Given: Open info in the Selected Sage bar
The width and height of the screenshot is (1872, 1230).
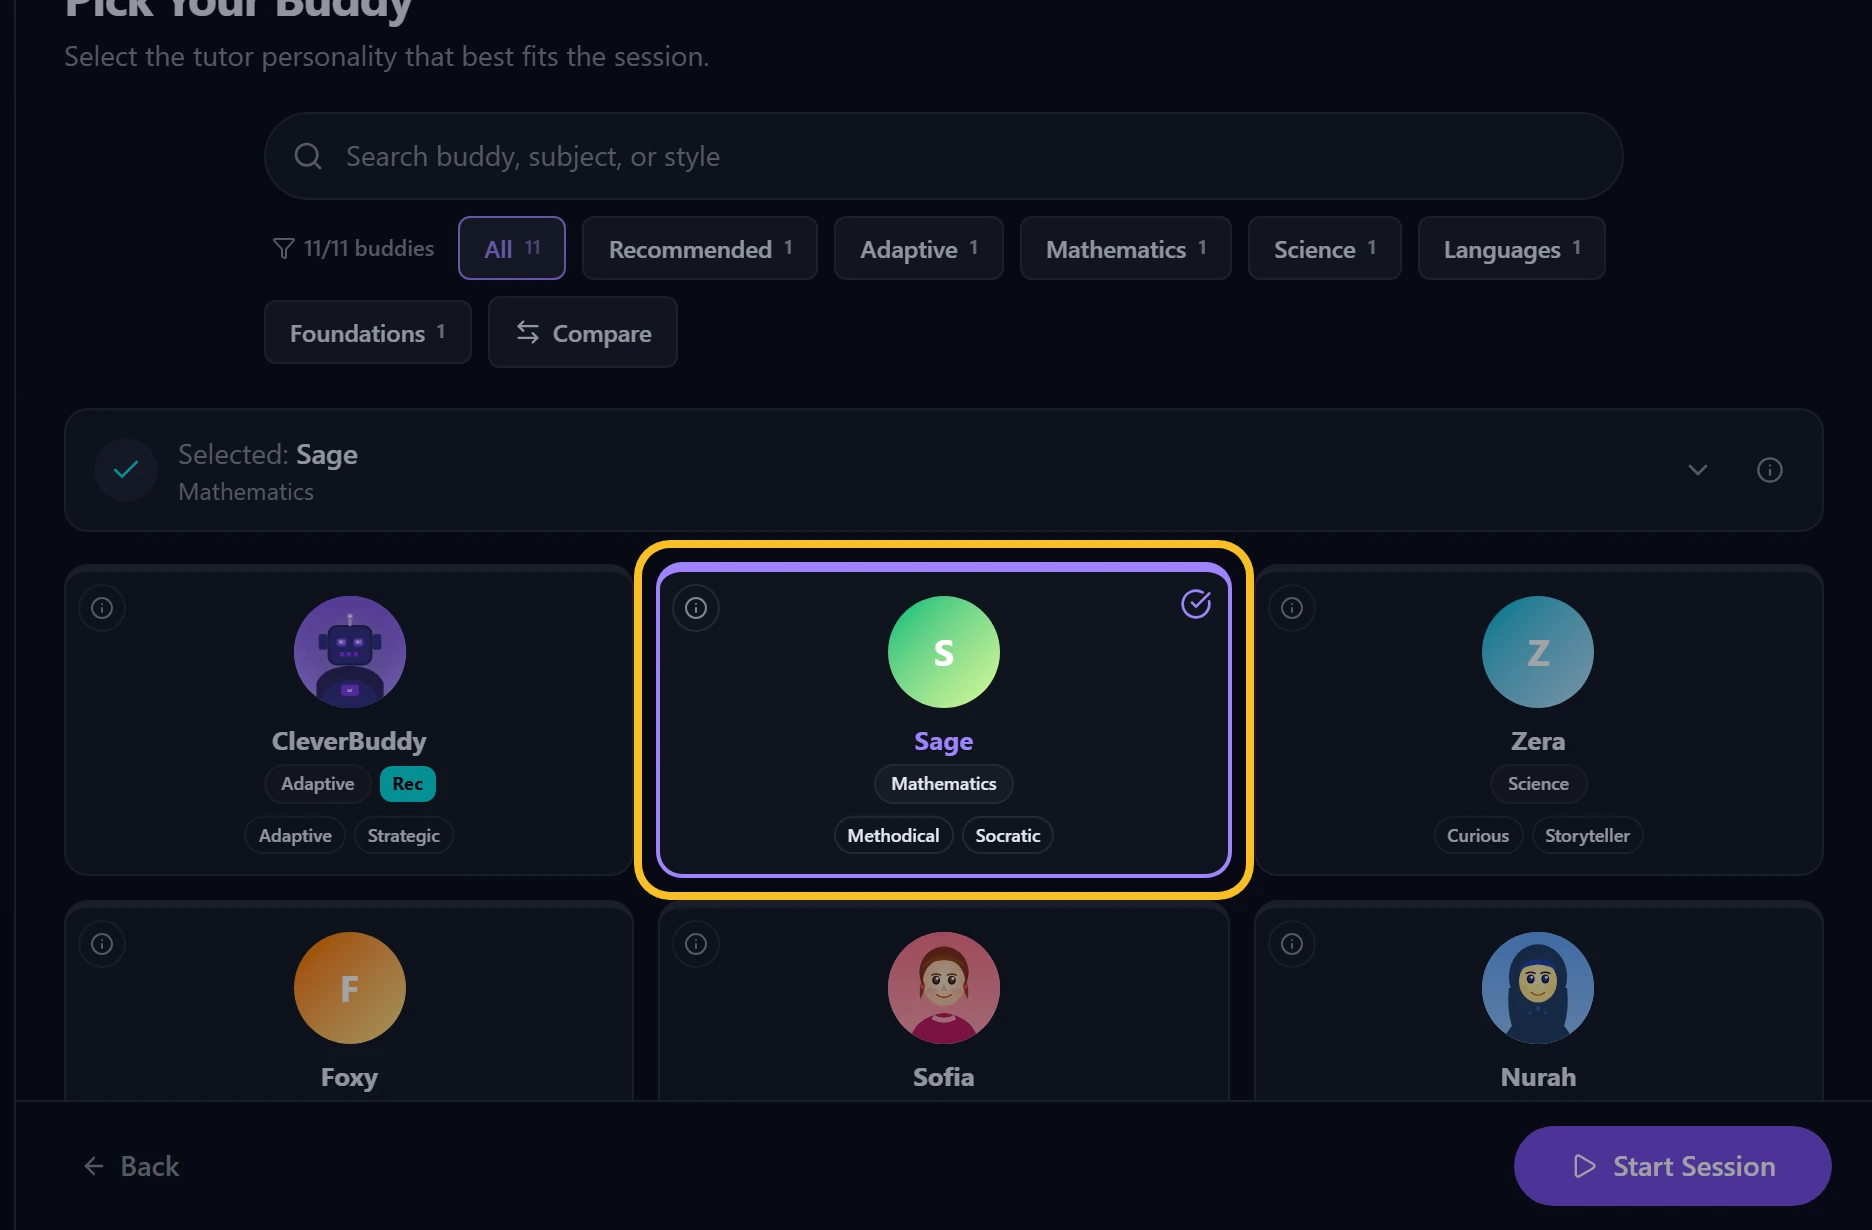Looking at the screenshot, I should [x=1770, y=470].
